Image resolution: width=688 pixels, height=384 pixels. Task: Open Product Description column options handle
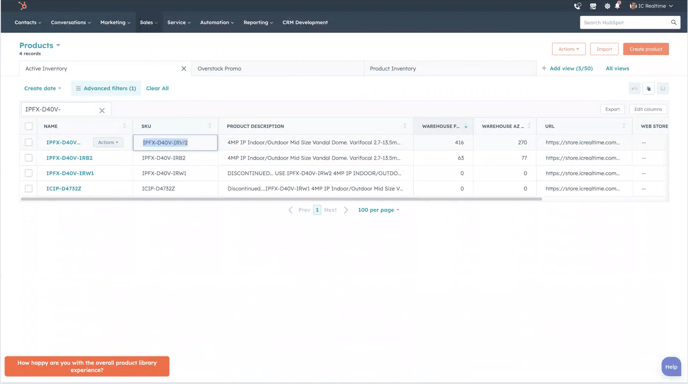click(x=405, y=126)
